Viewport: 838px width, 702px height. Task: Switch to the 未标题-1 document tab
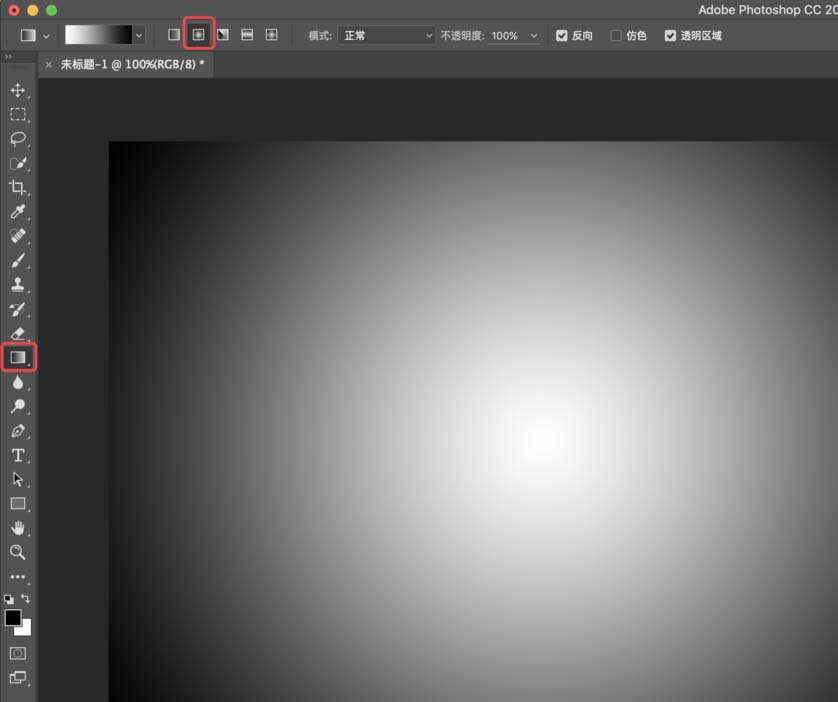[x=132, y=64]
